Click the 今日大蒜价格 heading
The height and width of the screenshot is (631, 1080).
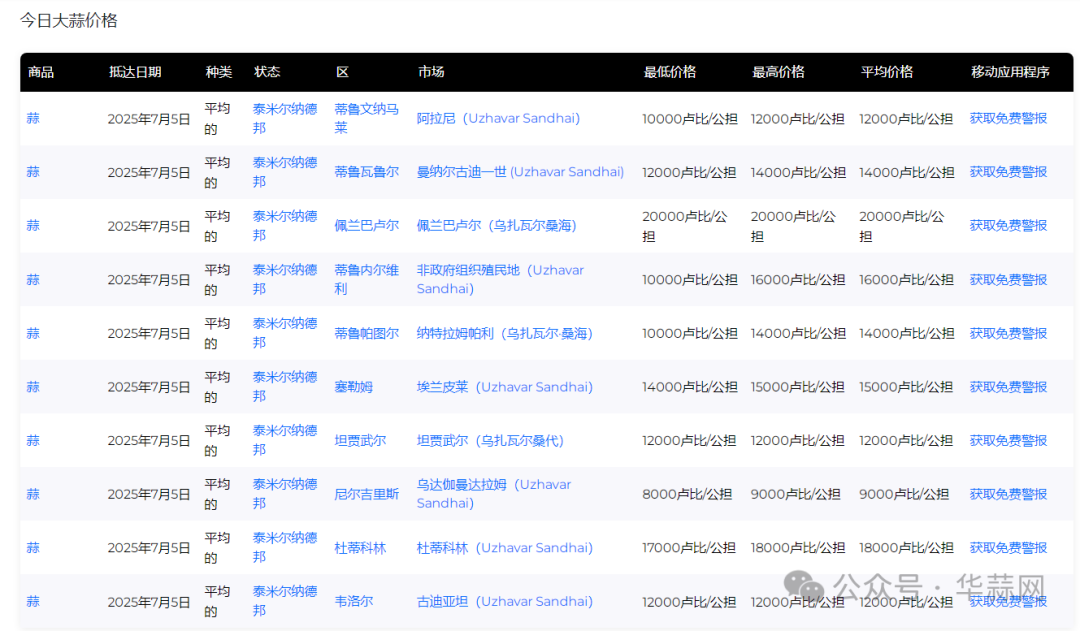point(68,21)
